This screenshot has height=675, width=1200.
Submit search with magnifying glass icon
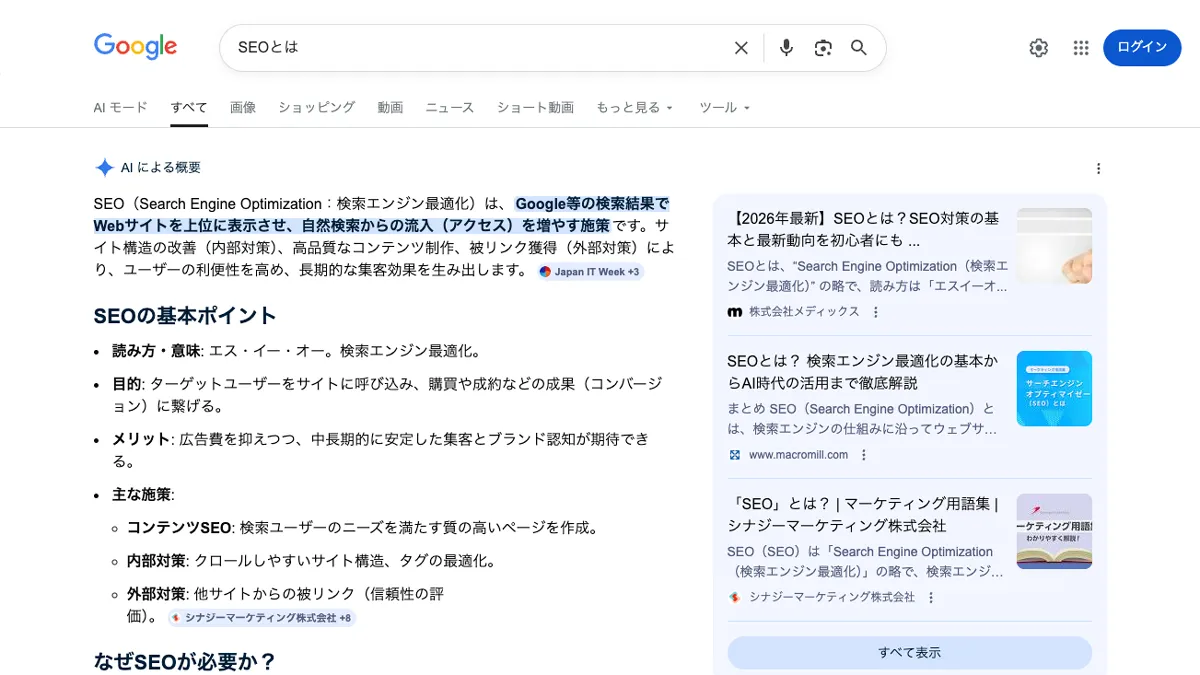pos(859,48)
